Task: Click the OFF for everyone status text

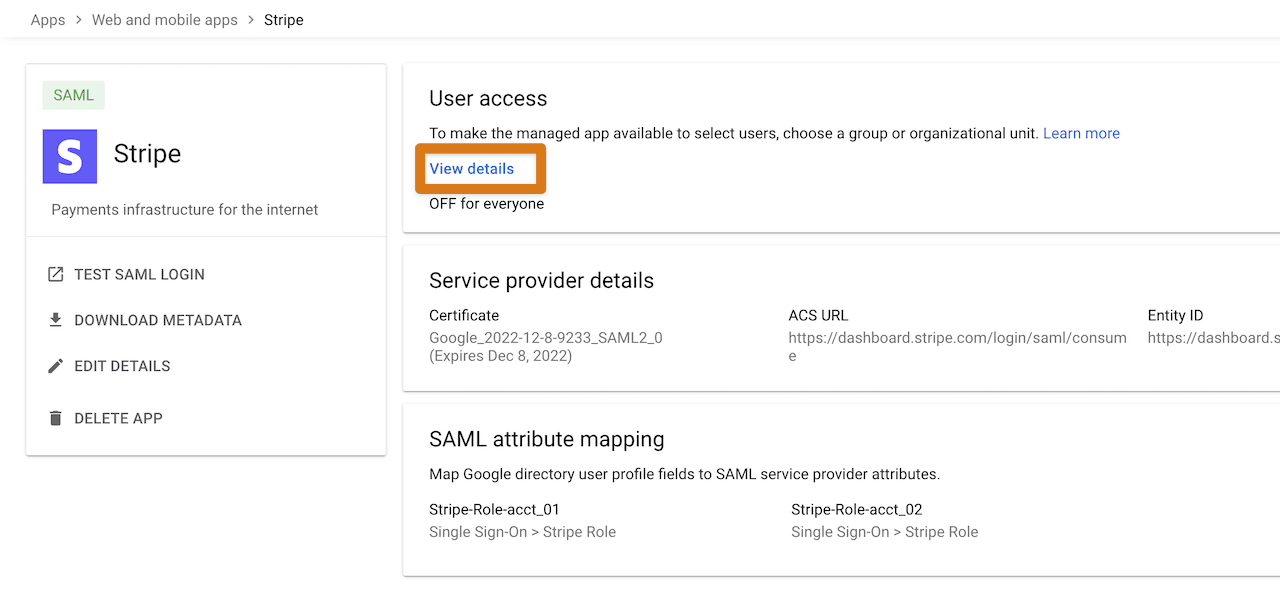Action: point(487,204)
